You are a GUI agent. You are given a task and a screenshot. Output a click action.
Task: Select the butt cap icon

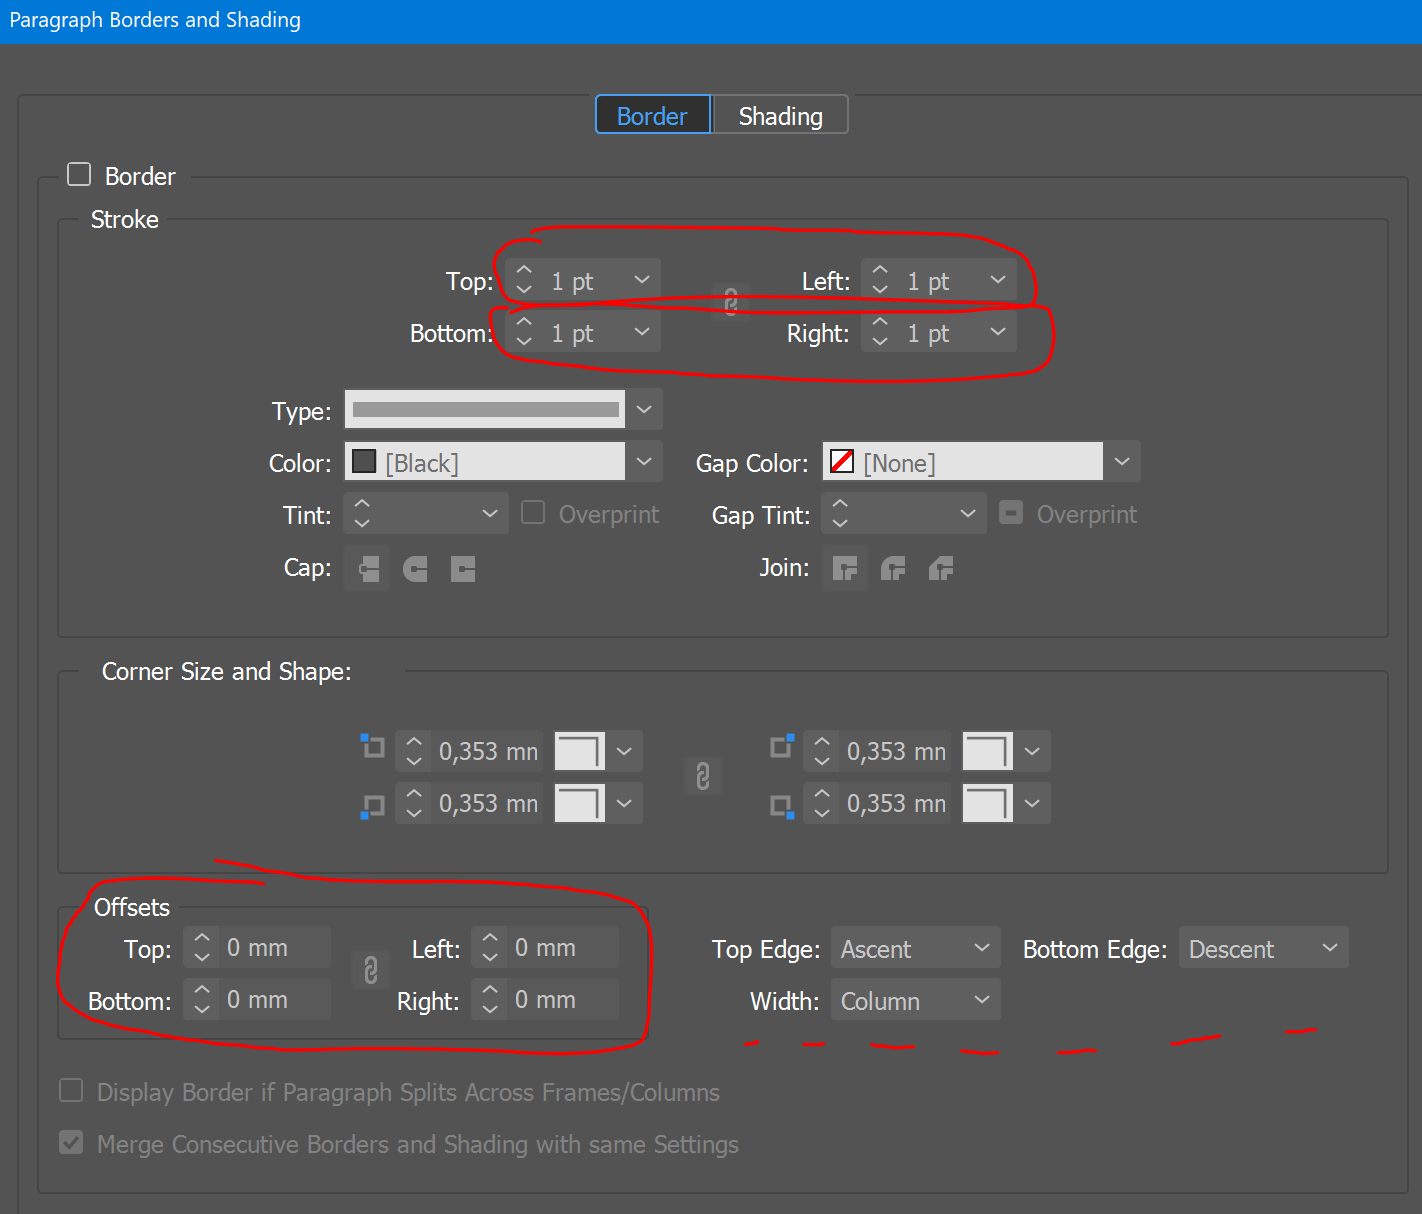pos(369,569)
